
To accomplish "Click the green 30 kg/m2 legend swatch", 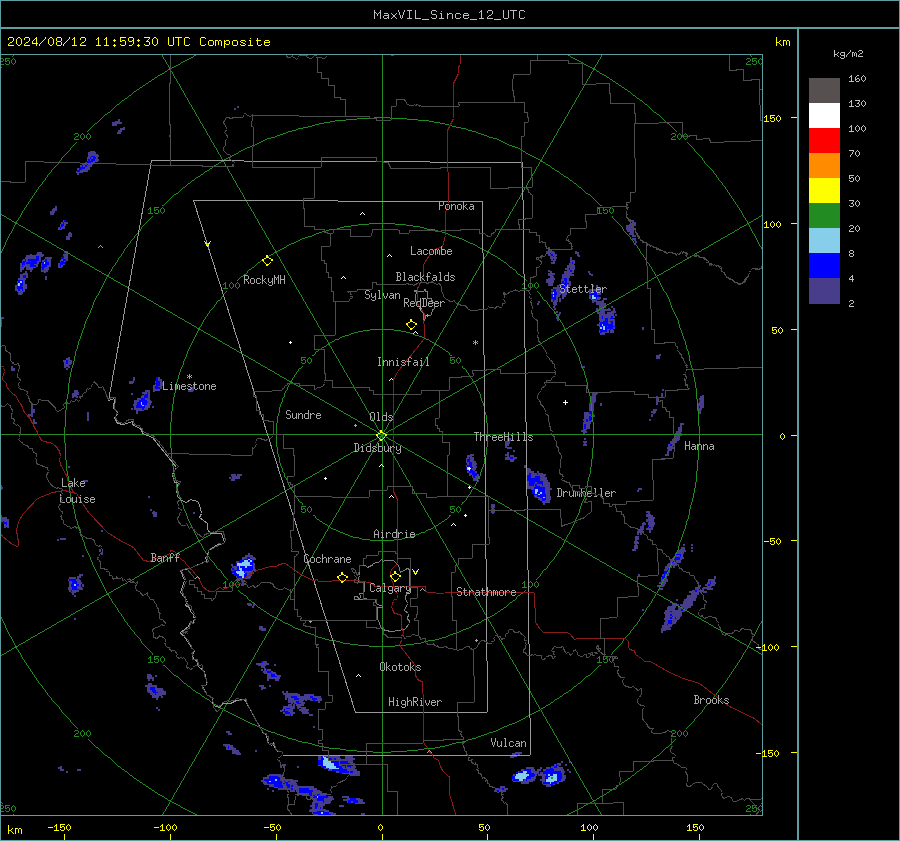I will click(x=824, y=215).
